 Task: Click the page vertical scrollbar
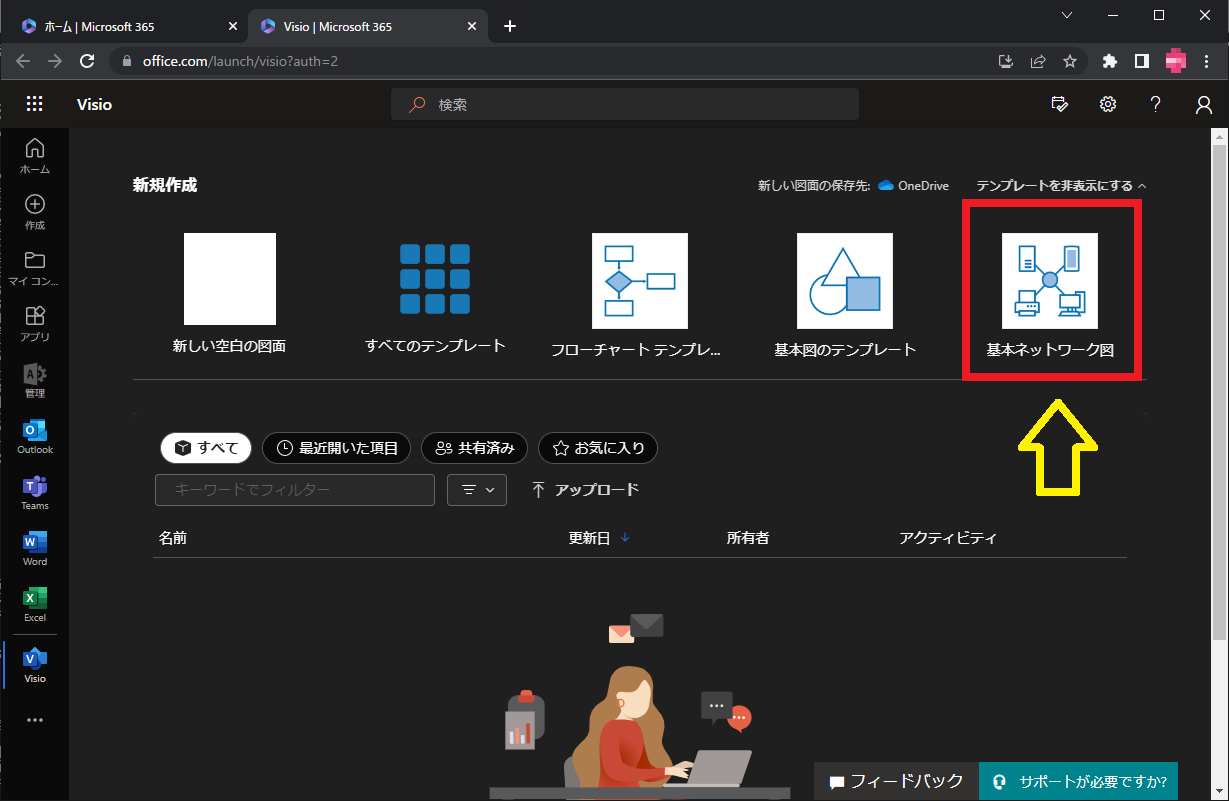(x=1220, y=390)
